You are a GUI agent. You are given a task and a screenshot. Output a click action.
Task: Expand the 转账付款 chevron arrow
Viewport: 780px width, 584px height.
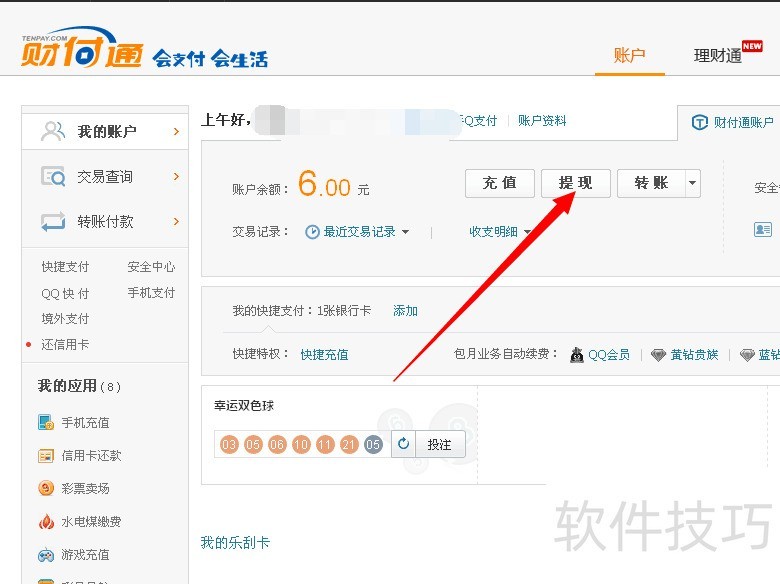pos(176,221)
